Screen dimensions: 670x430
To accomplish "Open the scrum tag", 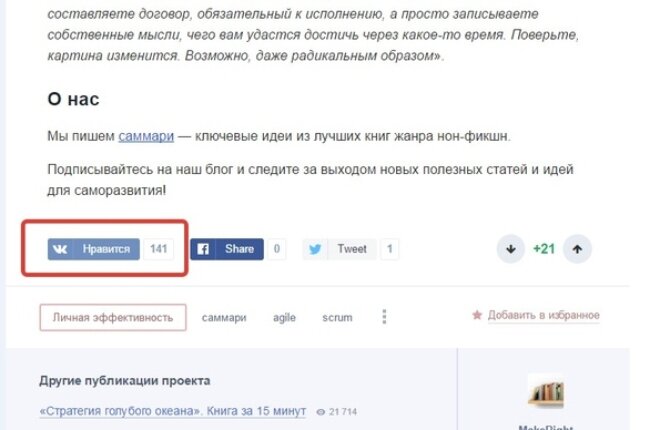I will tap(337, 318).
